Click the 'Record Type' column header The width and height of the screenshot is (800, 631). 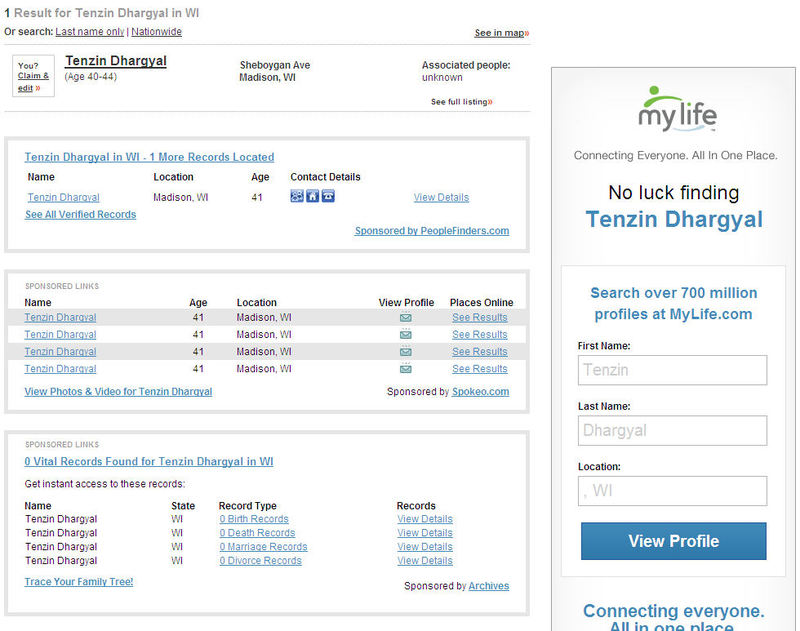(x=247, y=506)
